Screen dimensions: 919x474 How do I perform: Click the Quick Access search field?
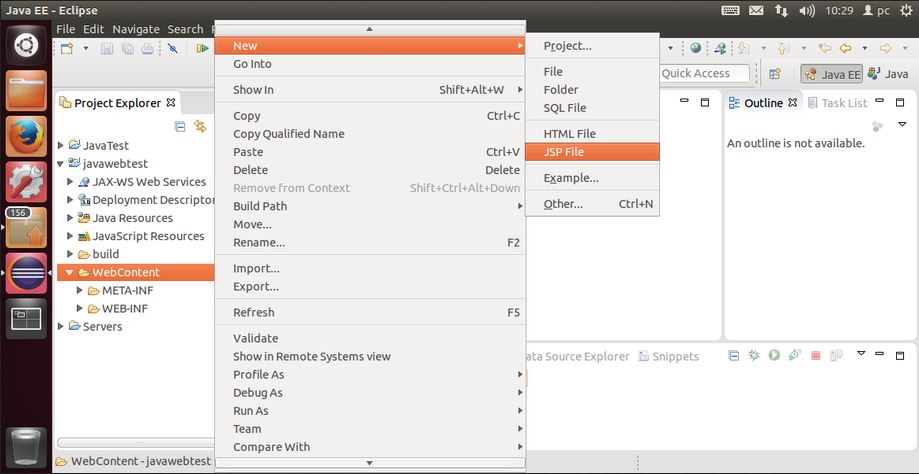coord(704,73)
